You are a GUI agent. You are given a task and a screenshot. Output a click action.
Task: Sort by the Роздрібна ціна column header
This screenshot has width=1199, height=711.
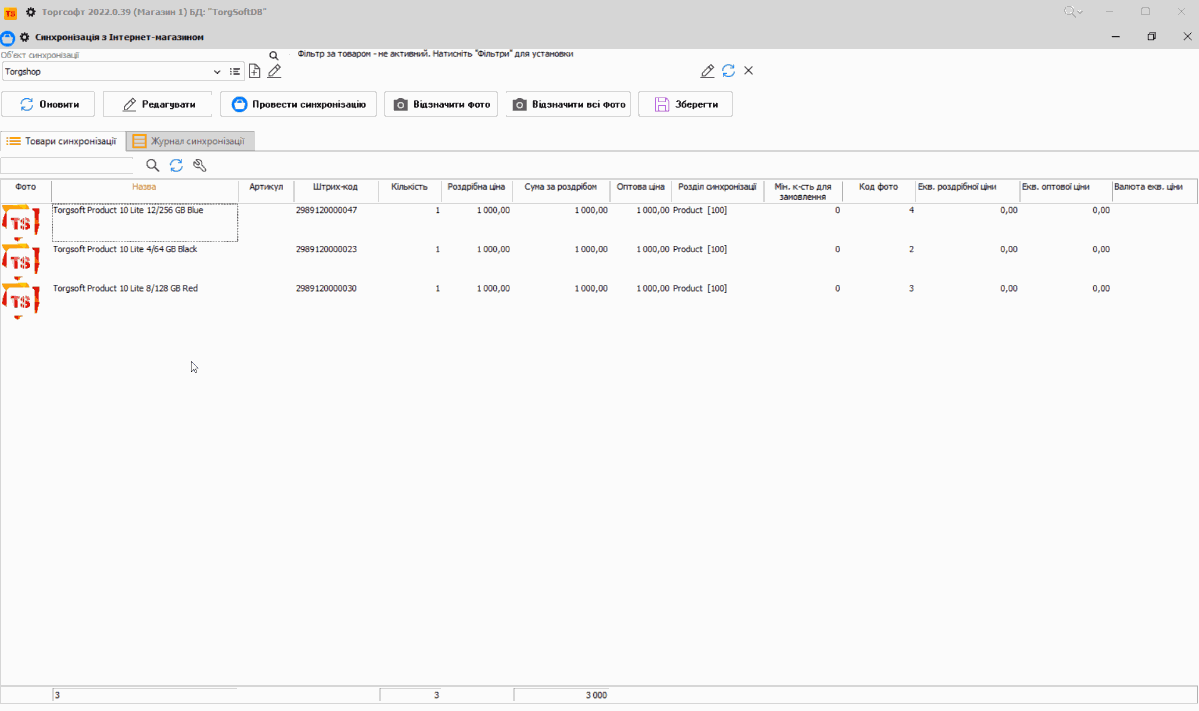point(476,187)
